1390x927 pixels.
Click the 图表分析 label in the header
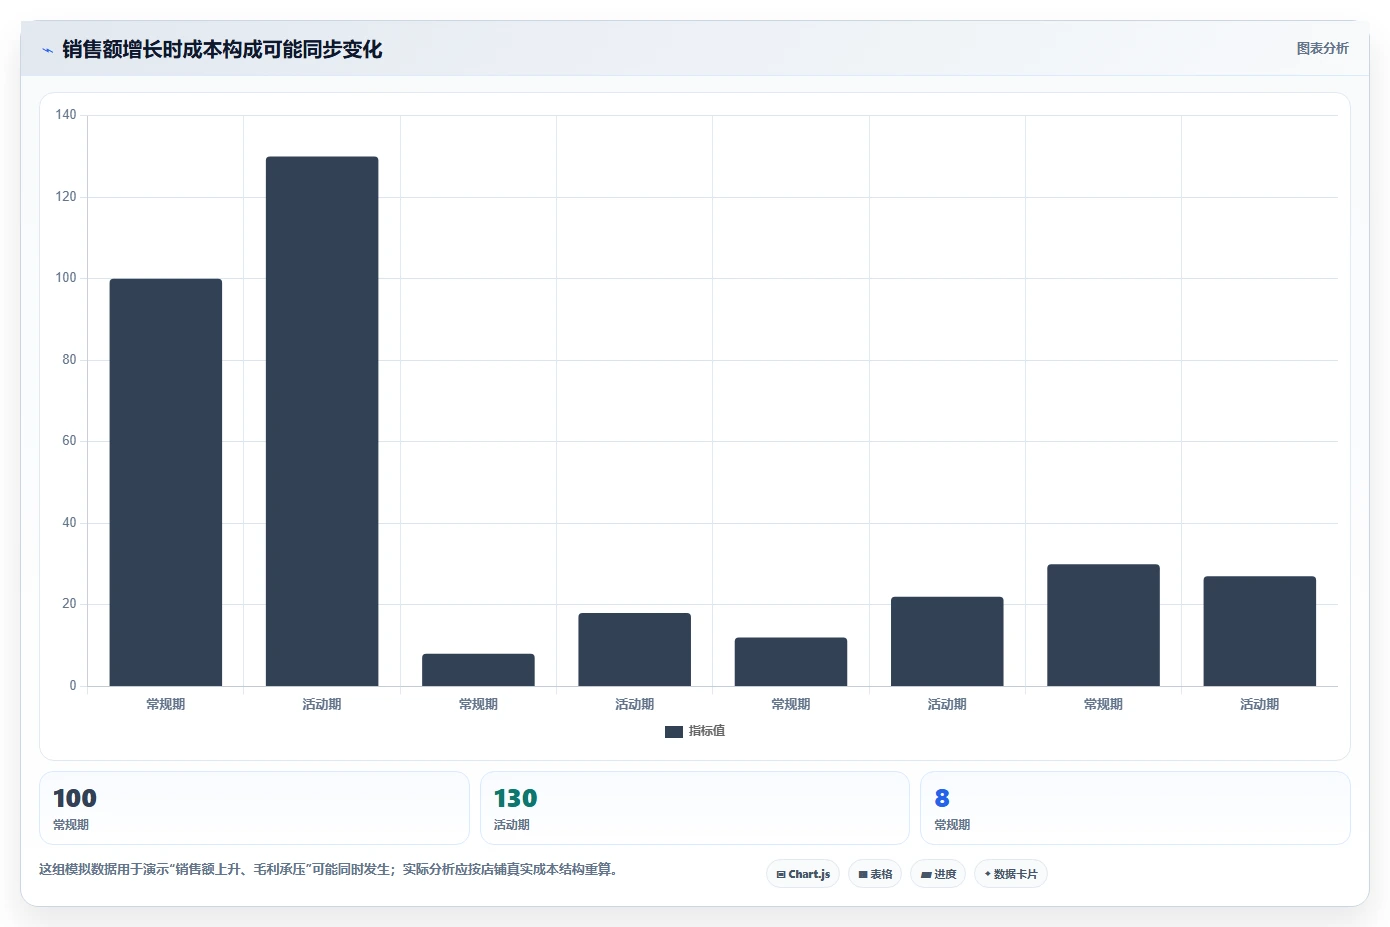point(1322,48)
